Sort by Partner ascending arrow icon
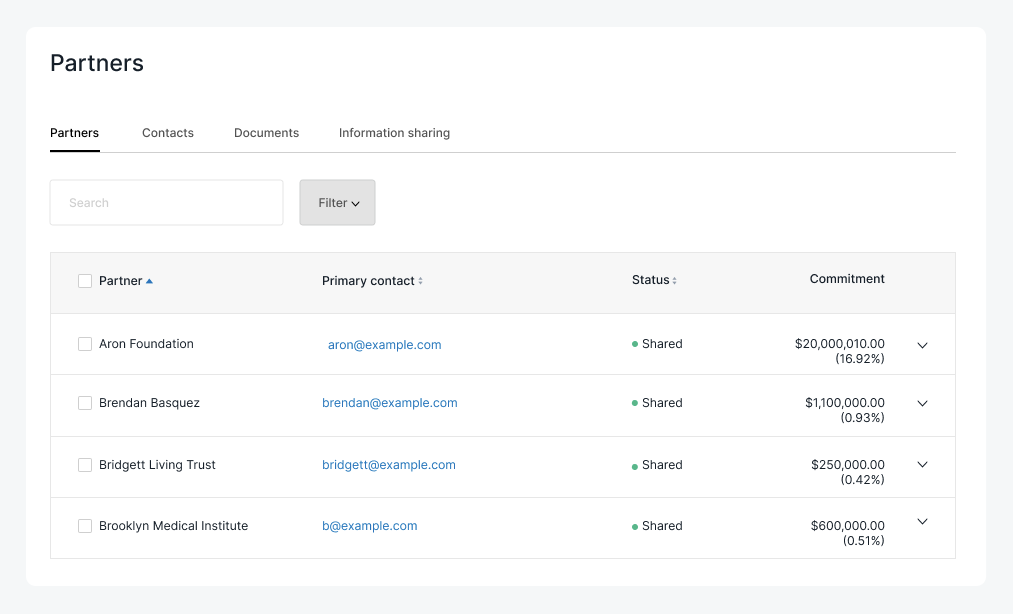This screenshot has width=1013, height=614. pyautogui.click(x=149, y=281)
